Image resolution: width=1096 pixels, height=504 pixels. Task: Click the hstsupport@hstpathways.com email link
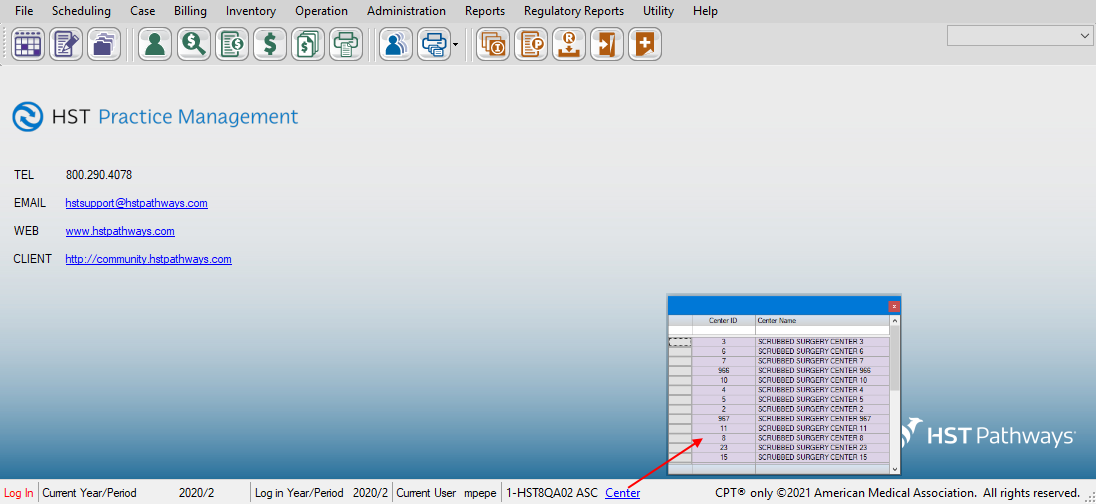click(136, 203)
